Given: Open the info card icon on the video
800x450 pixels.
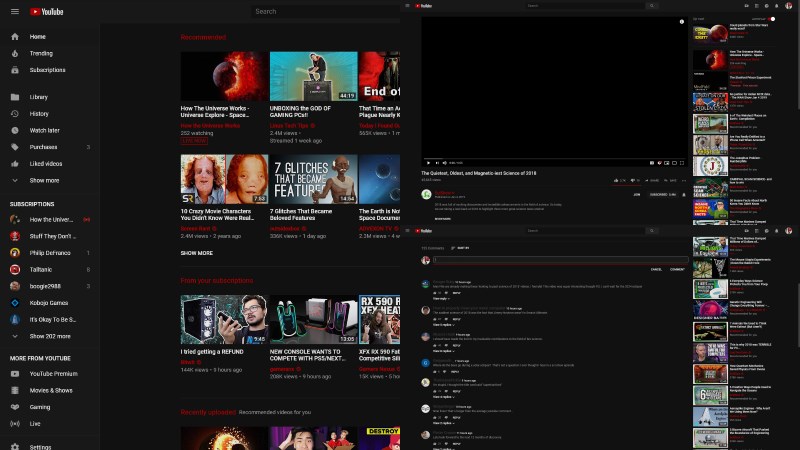Looking at the screenshot, I should pyautogui.click(x=682, y=21).
